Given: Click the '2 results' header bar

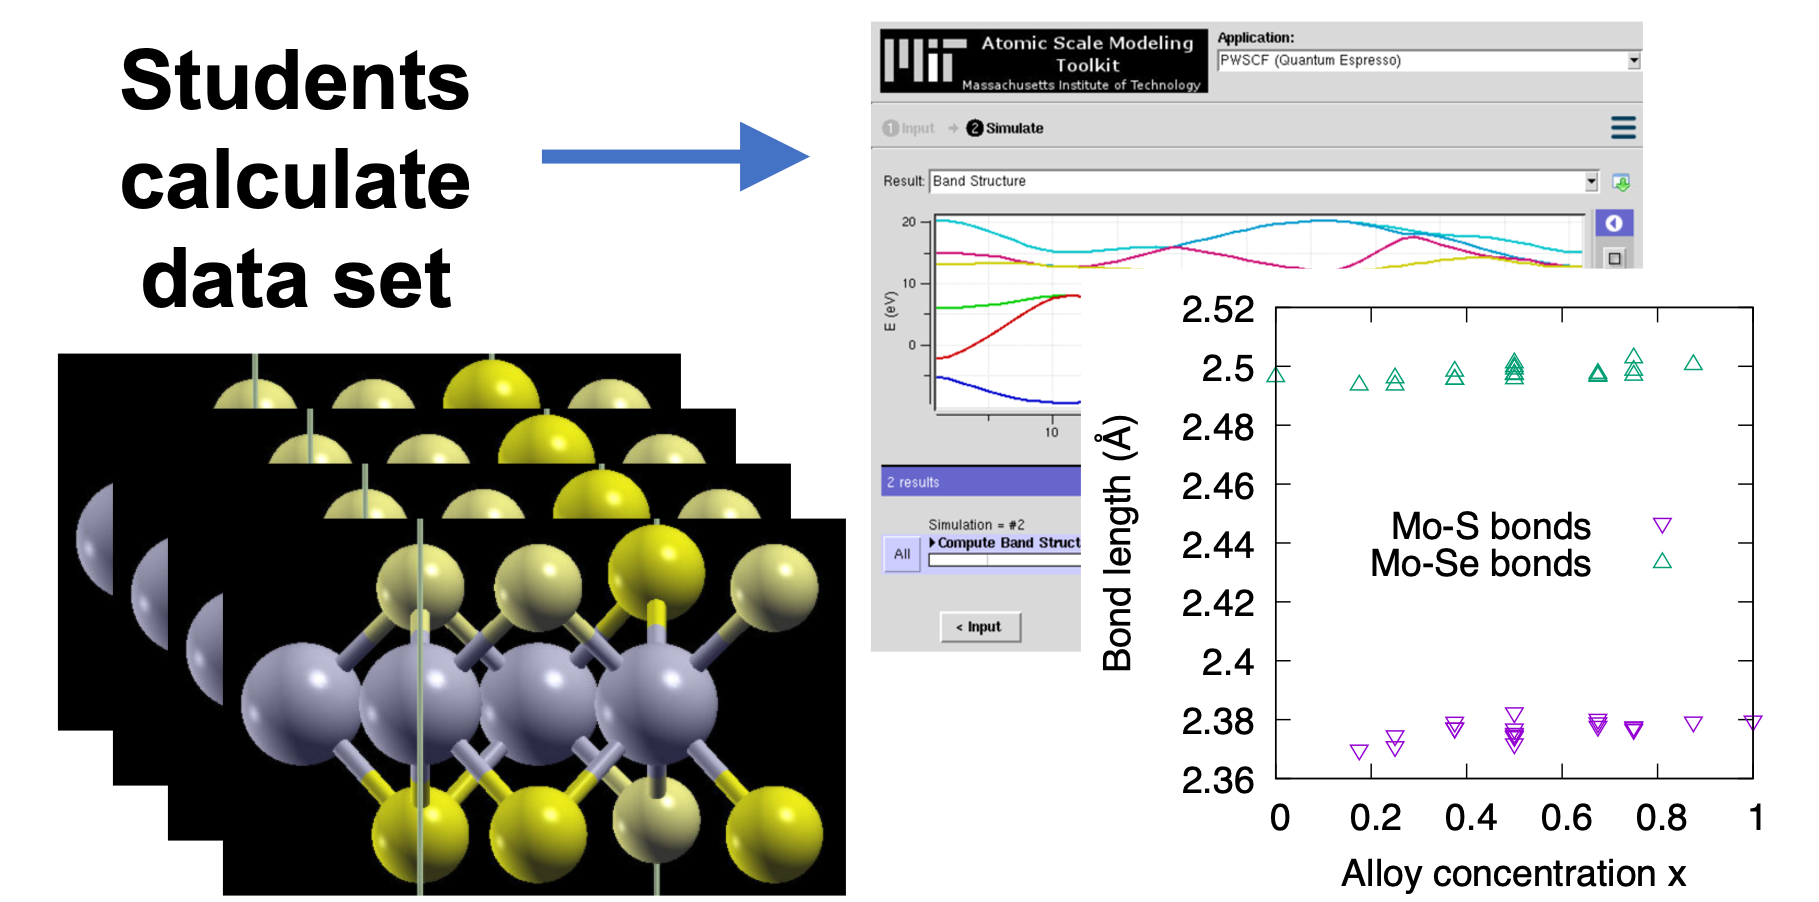Looking at the screenshot, I should [x=980, y=482].
